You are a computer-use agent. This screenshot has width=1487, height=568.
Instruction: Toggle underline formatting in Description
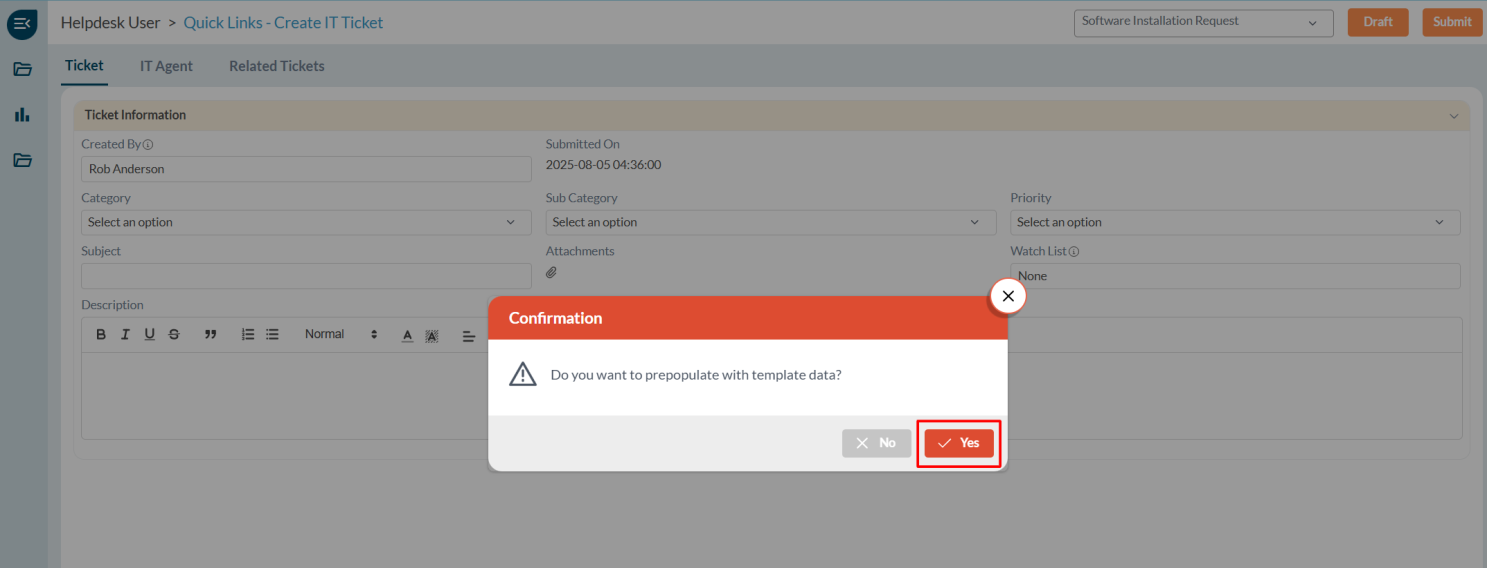point(149,335)
